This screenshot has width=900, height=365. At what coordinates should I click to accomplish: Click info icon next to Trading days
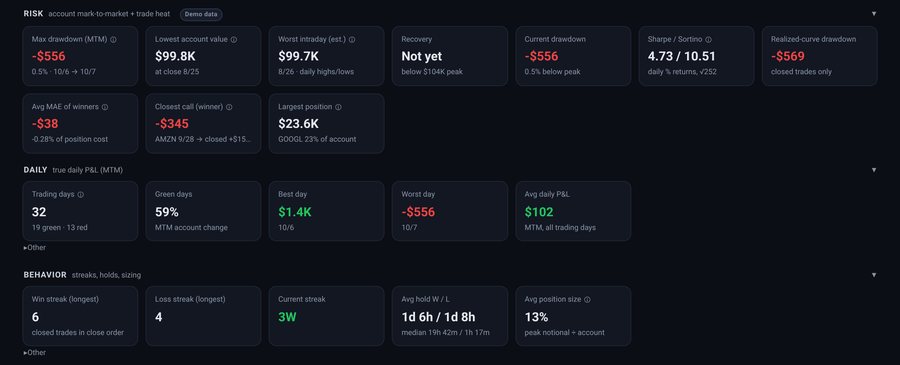click(x=80, y=195)
